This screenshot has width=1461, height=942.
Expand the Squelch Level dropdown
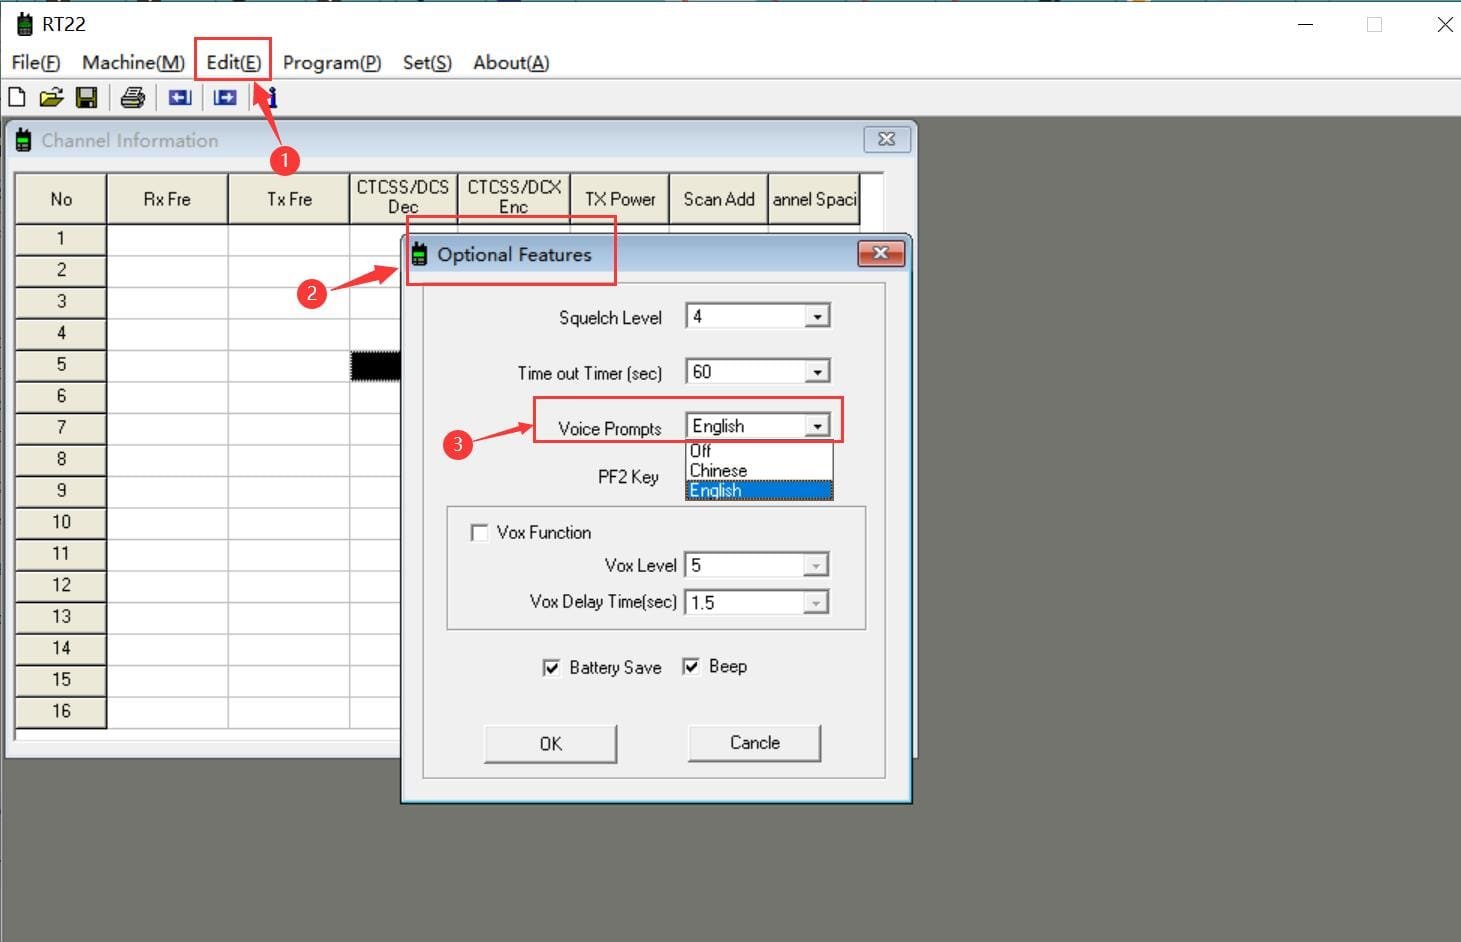[817, 317]
